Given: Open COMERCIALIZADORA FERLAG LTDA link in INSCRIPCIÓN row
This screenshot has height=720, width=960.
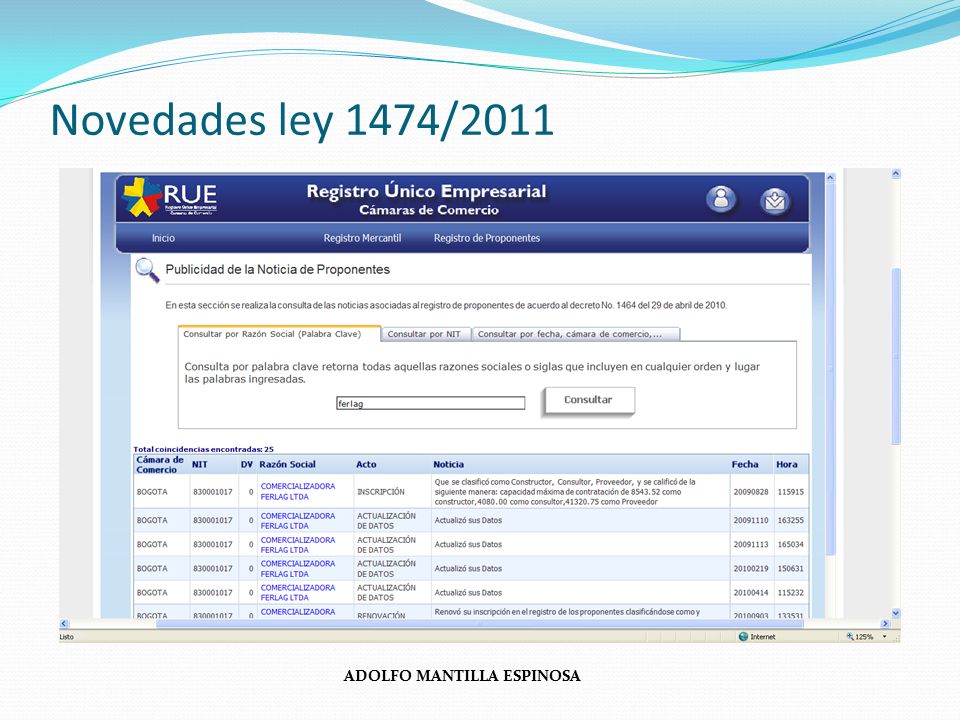Looking at the screenshot, I should 298,492.
